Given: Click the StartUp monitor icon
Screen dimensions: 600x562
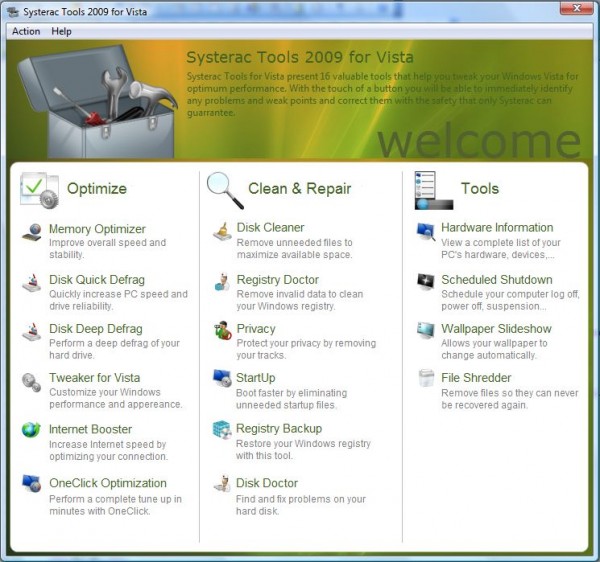Looking at the screenshot, I should 222,378.
